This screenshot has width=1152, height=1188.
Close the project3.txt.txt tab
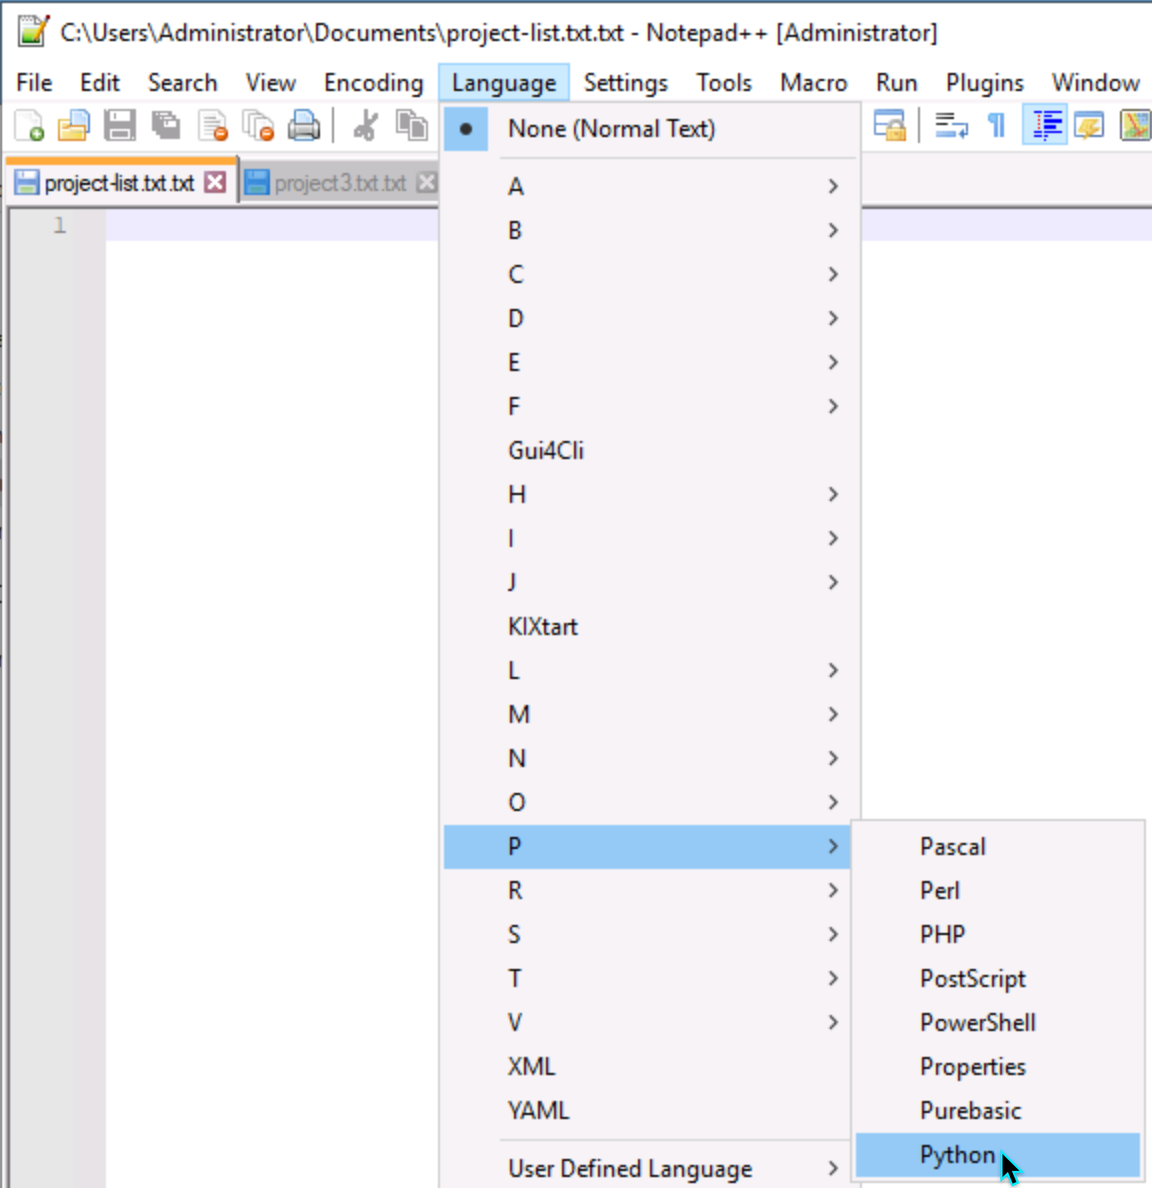[427, 183]
